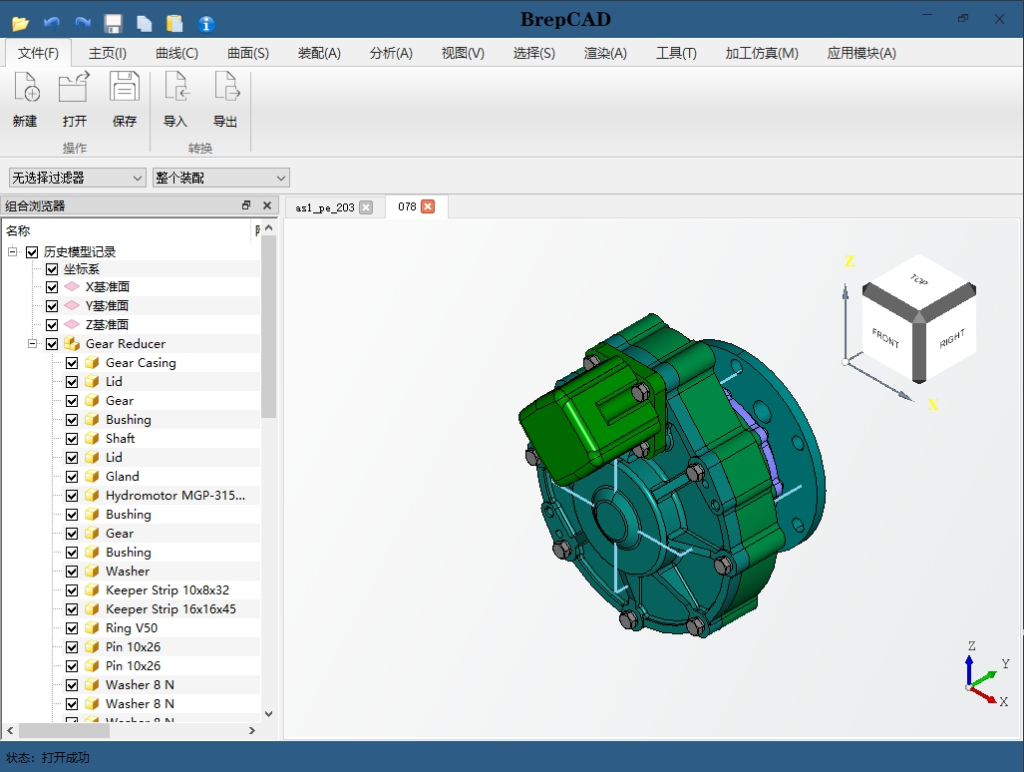Image resolution: width=1024 pixels, height=772 pixels.
Task: Click the 名称 column header
Action: tap(18, 230)
